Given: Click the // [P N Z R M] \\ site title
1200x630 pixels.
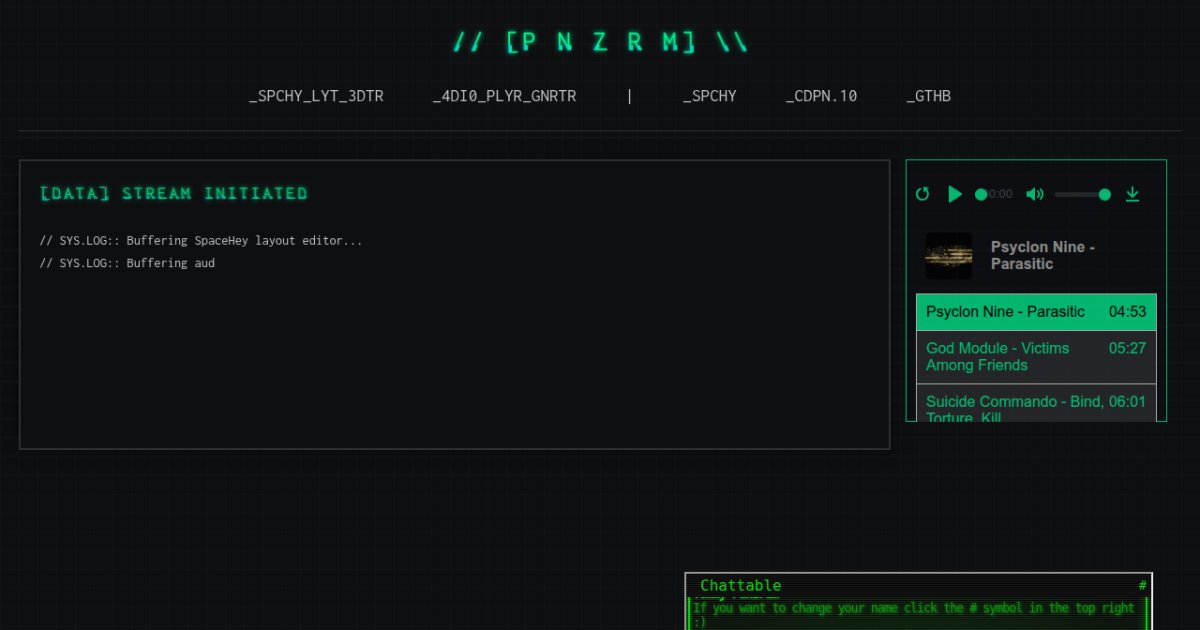Looking at the screenshot, I should click(600, 42).
